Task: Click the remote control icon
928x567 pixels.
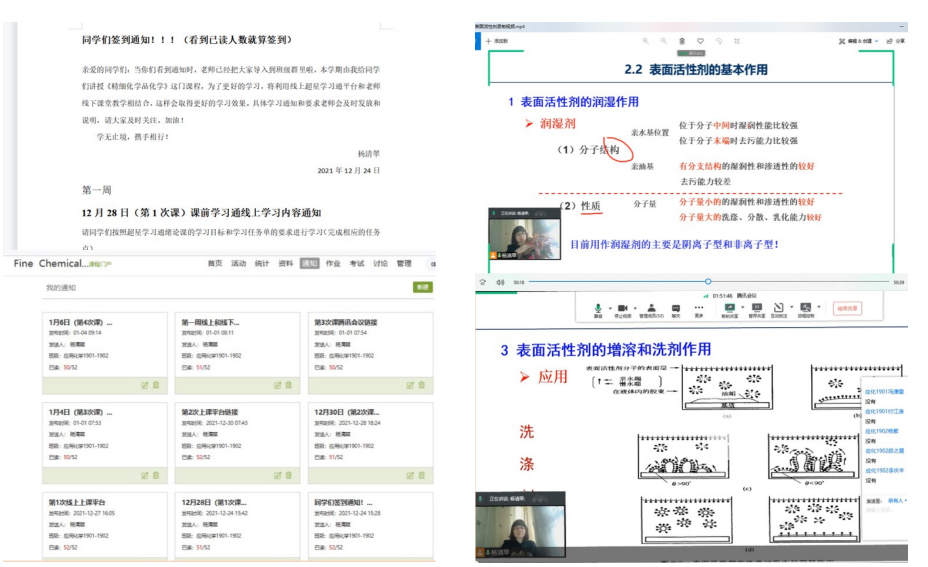Action: pyautogui.click(x=805, y=307)
